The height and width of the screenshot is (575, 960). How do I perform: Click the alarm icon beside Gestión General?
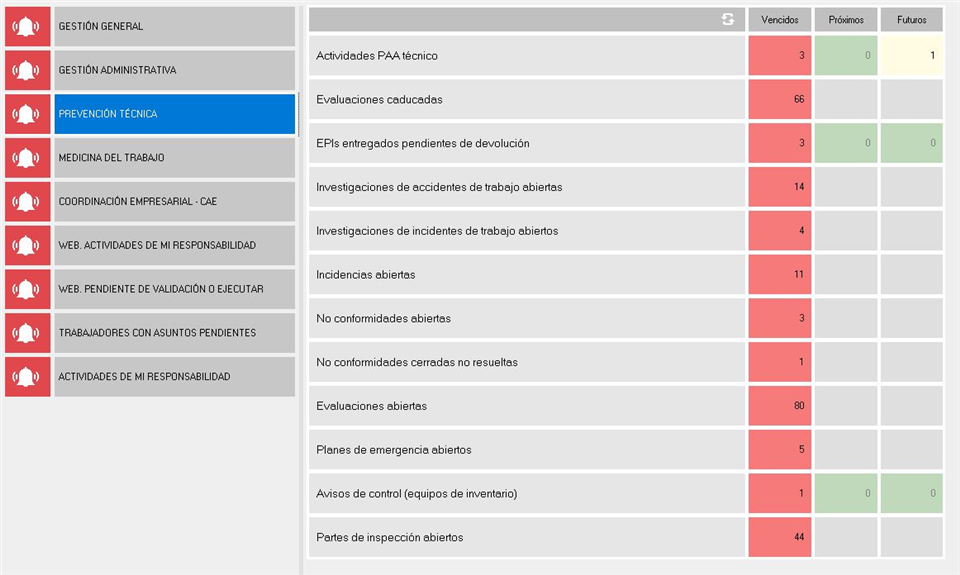click(x=27, y=27)
